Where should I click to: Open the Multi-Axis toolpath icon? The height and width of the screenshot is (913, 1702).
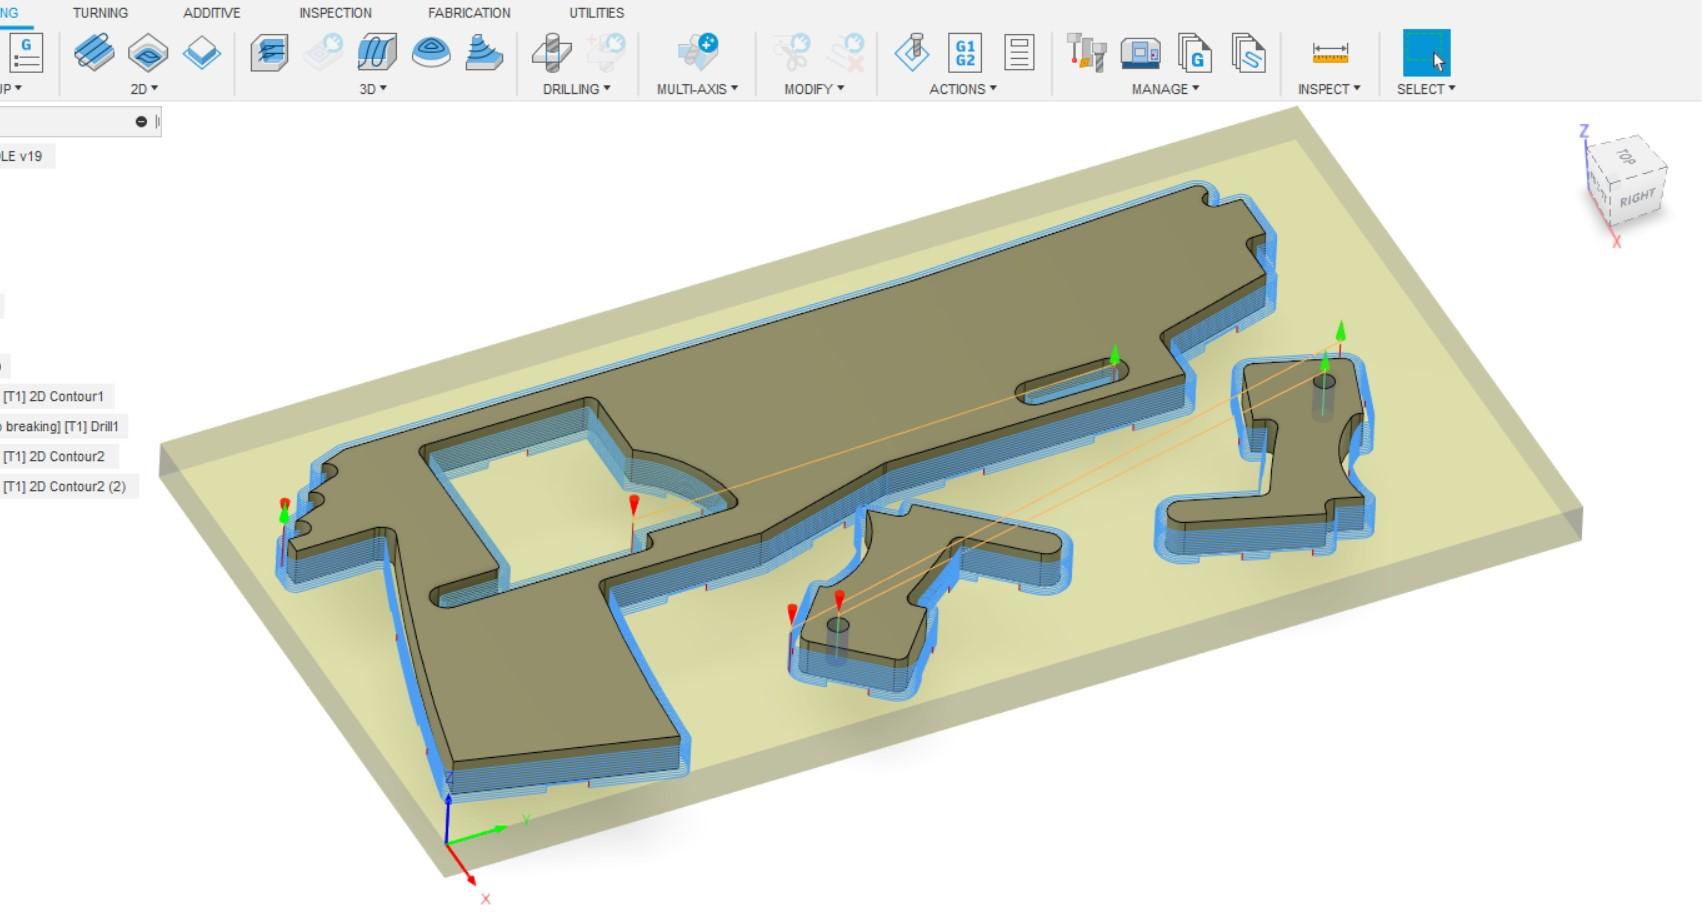coord(697,52)
